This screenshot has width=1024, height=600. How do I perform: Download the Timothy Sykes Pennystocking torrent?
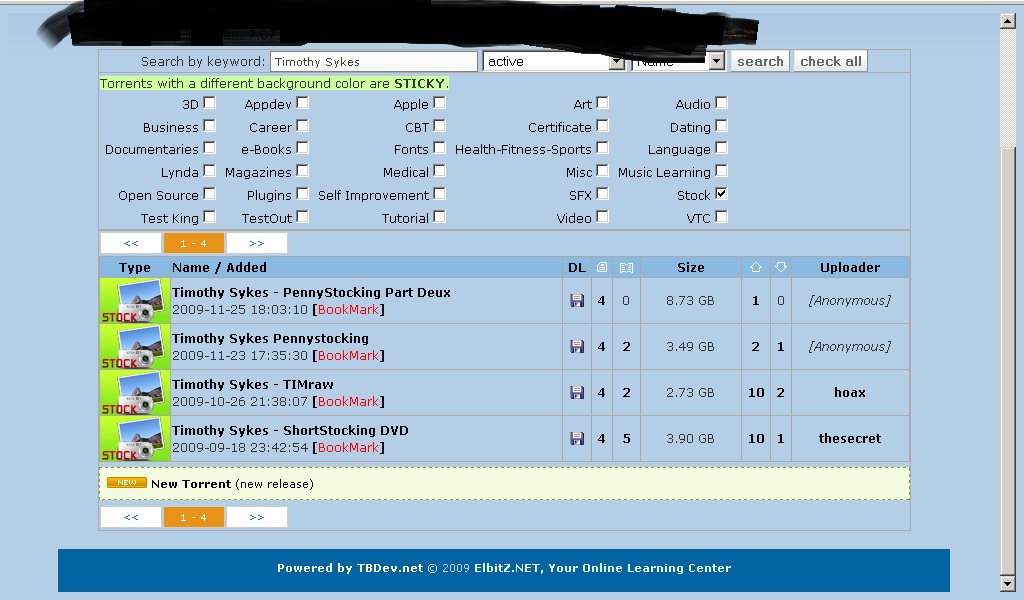tap(577, 346)
